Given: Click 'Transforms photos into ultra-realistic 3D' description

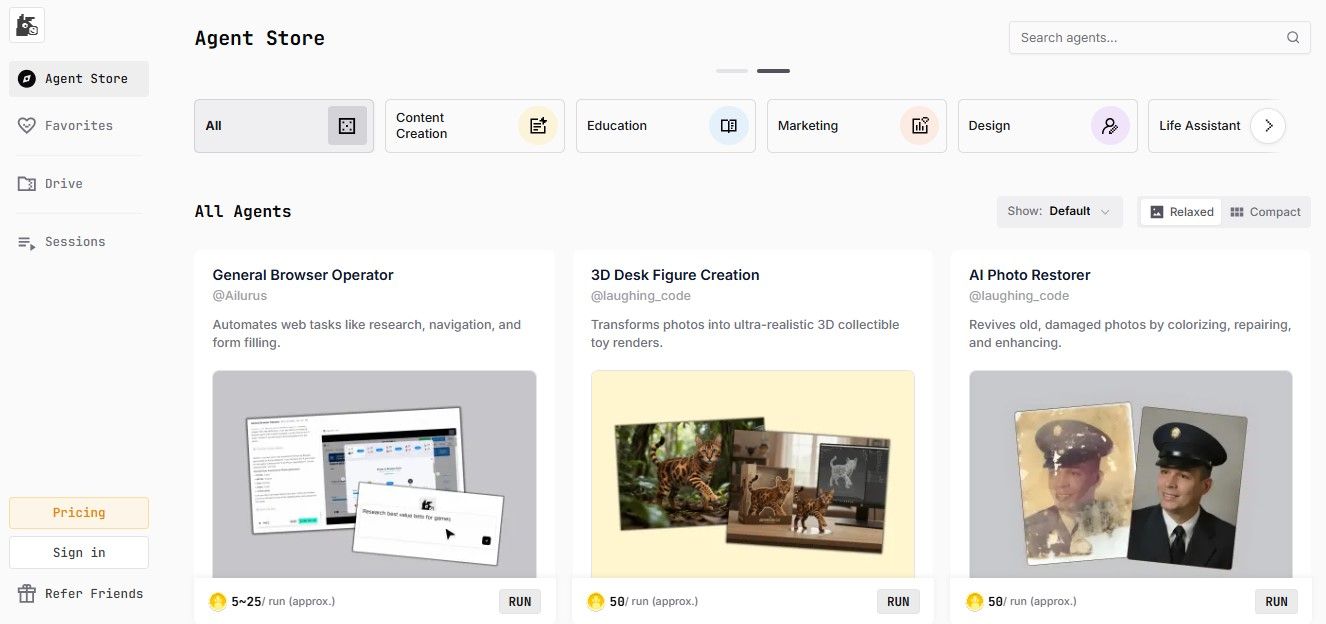Looking at the screenshot, I should click(745, 334).
